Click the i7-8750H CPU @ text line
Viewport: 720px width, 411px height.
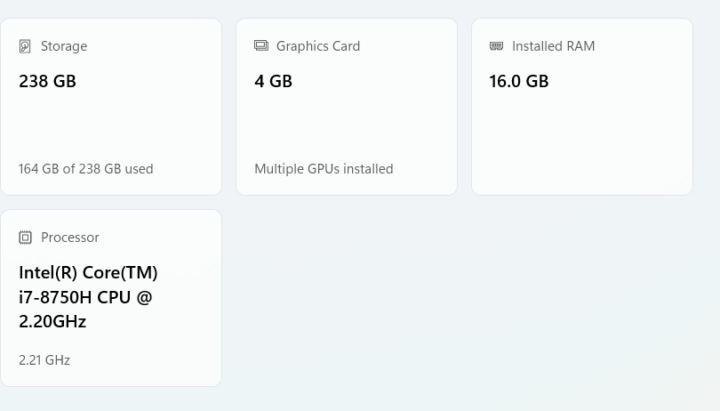[x=85, y=297]
